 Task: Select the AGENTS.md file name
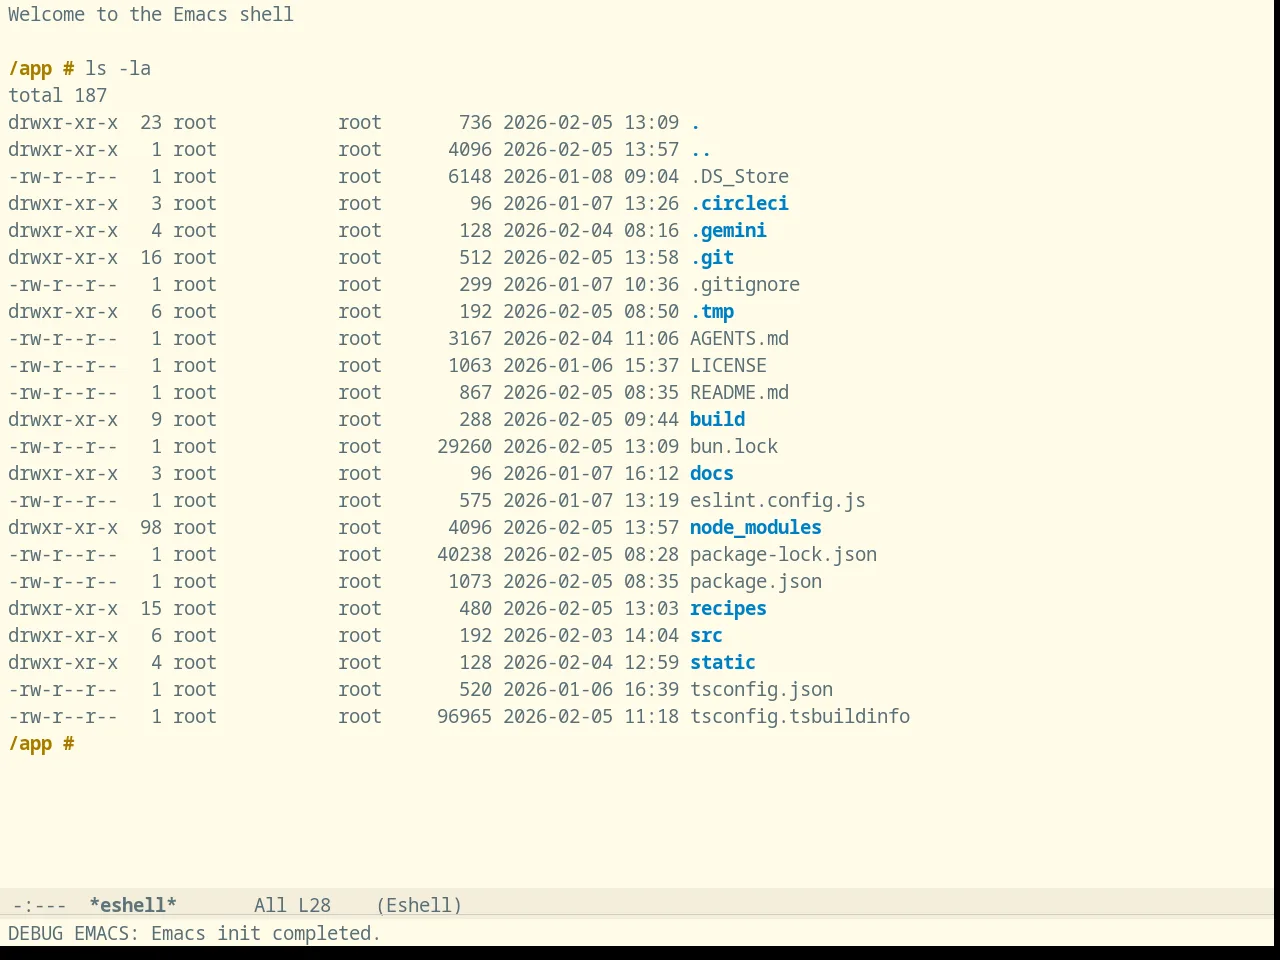coord(739,338)
